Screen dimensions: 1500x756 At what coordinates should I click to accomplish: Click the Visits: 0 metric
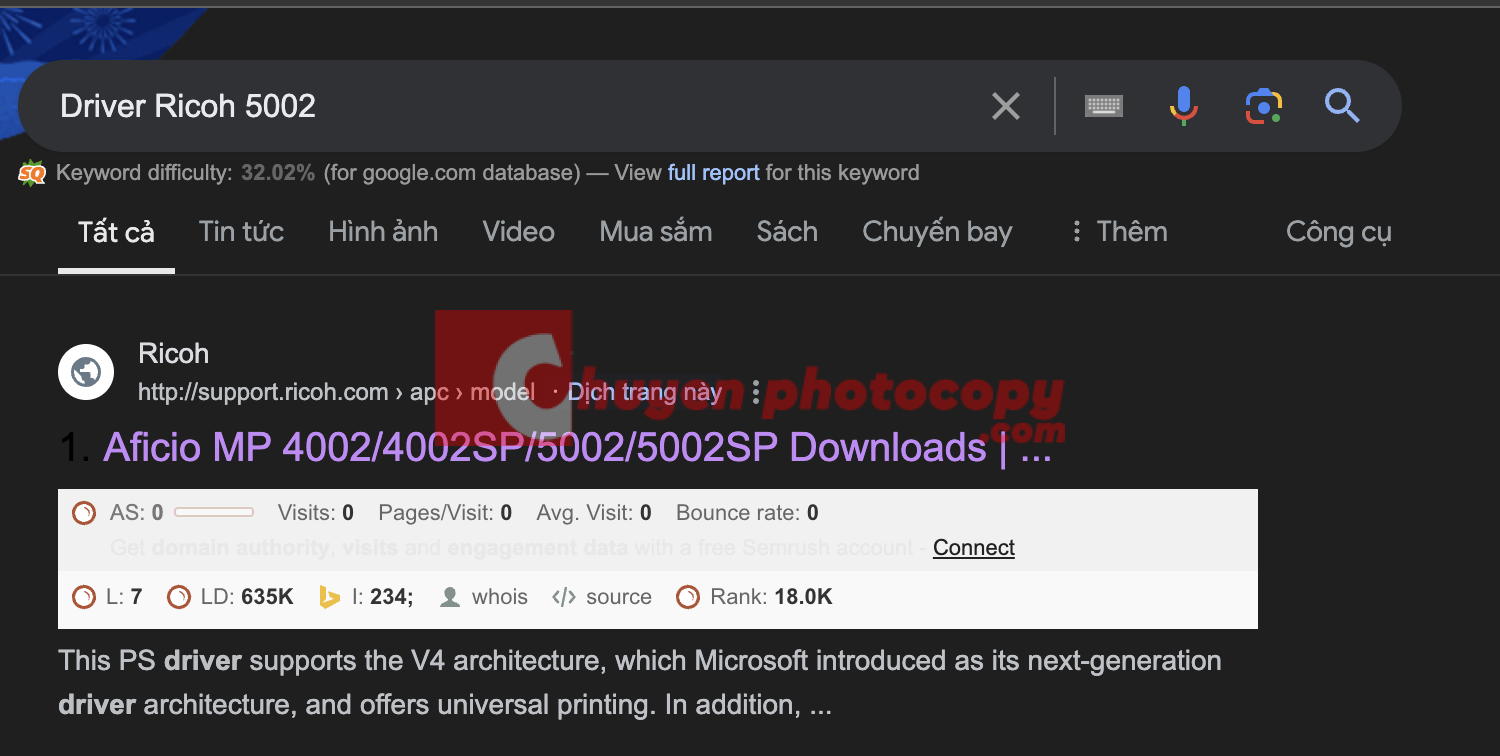pyautogui.click(x=316, y=513)
